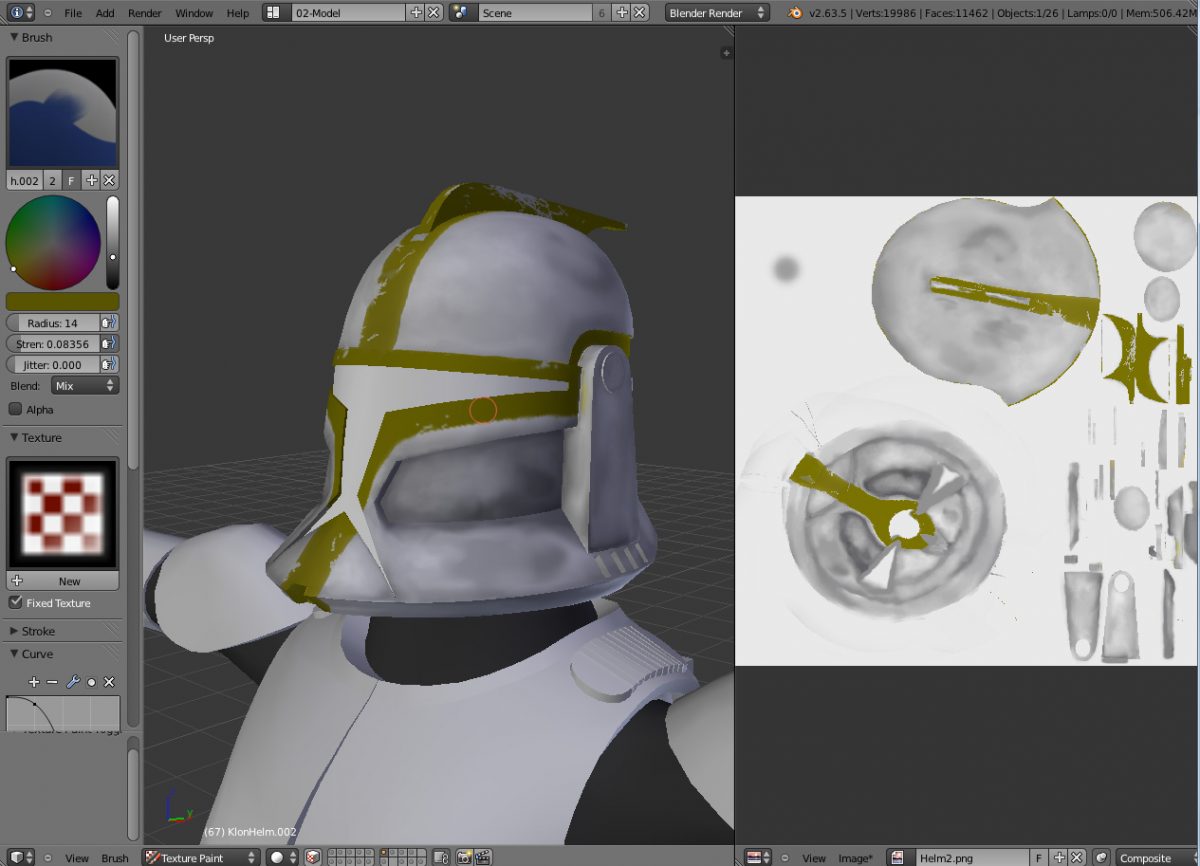The width and height of the screenshot is (1200, 866).
Task: Toggle pressure sensitivity for Radius
Action: (x=109, y=323)
